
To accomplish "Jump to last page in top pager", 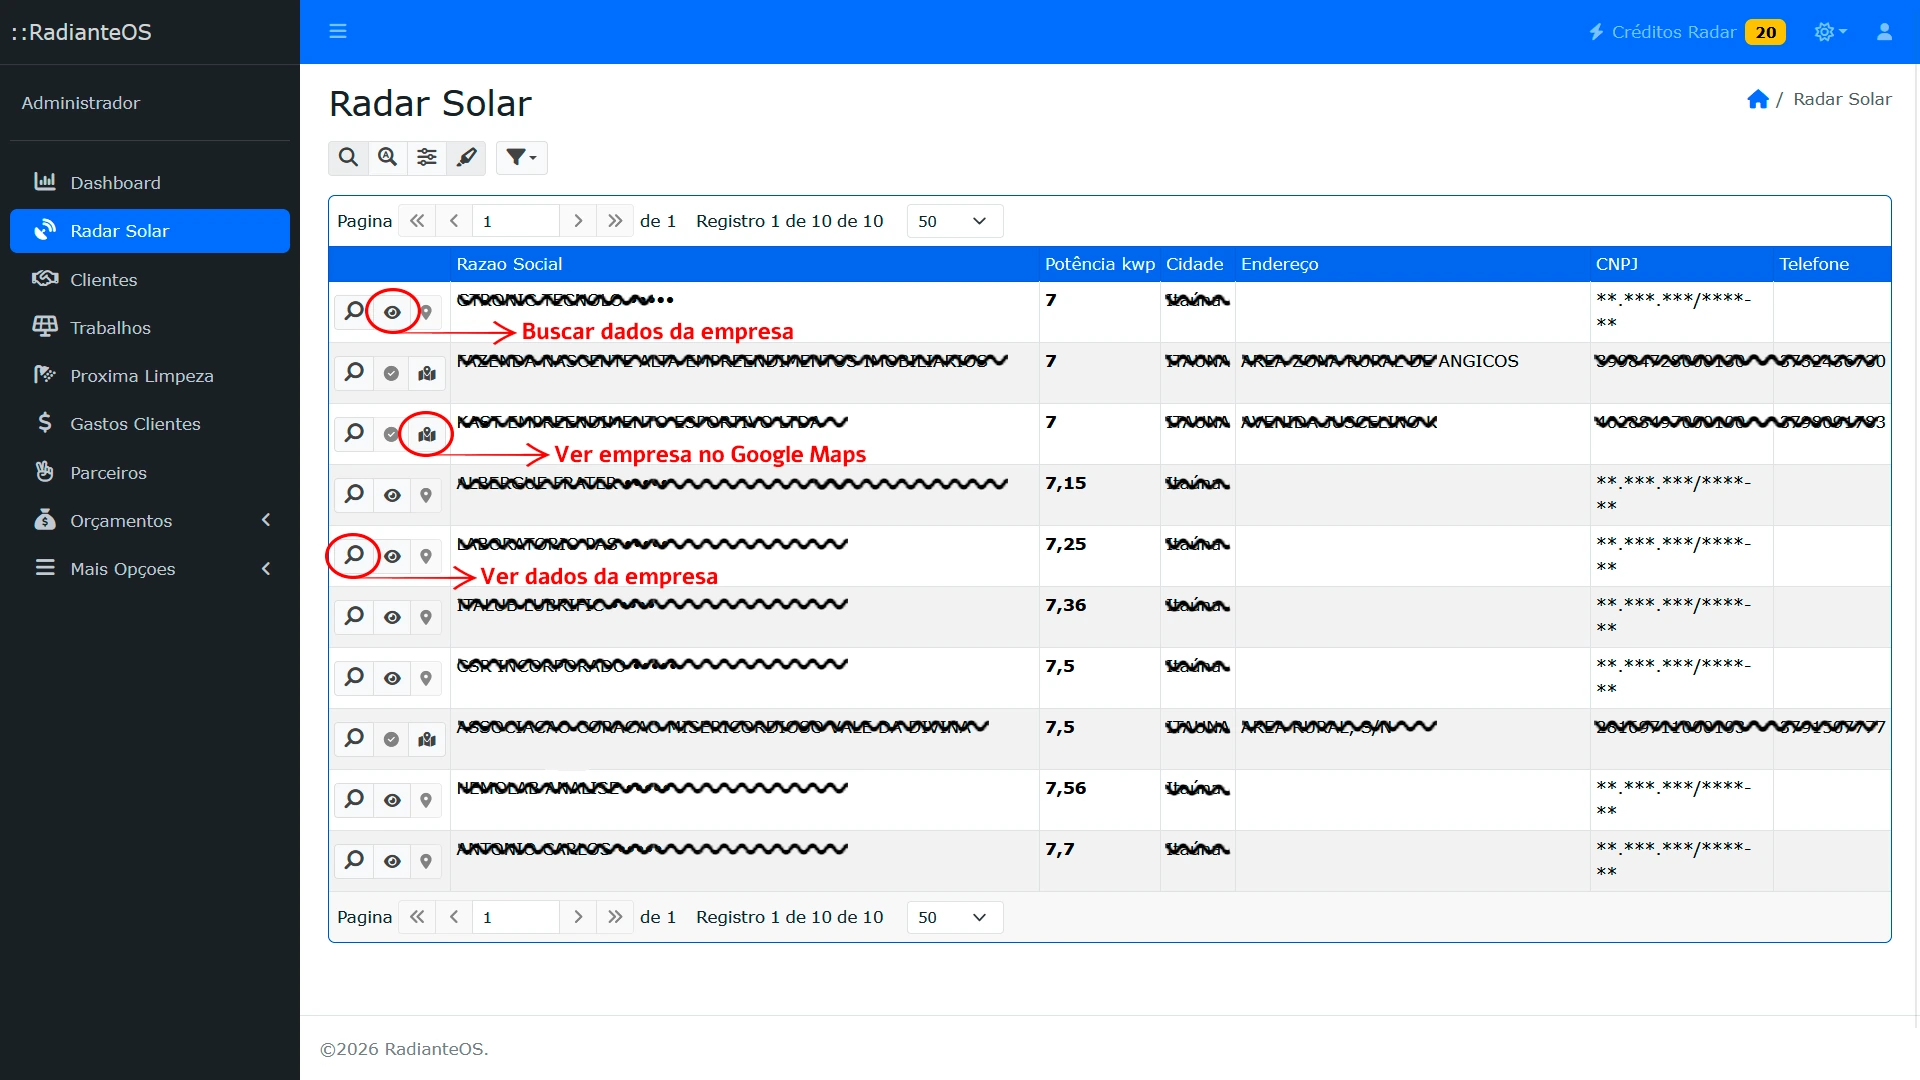I will click(615, 221).
